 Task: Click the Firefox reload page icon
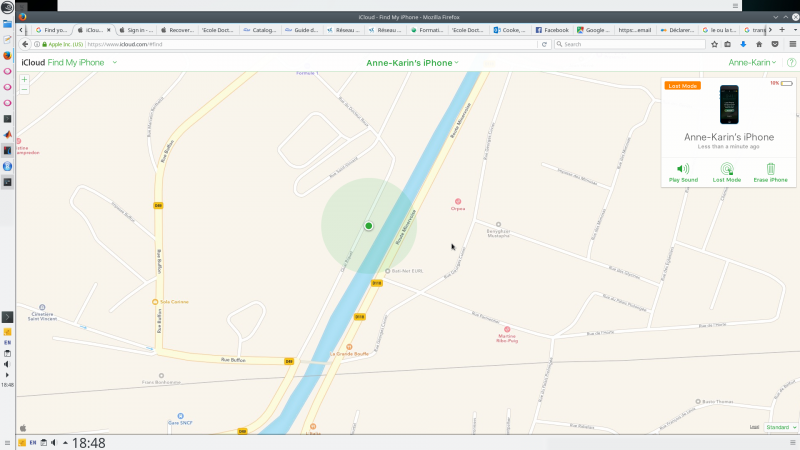(544, 44)
